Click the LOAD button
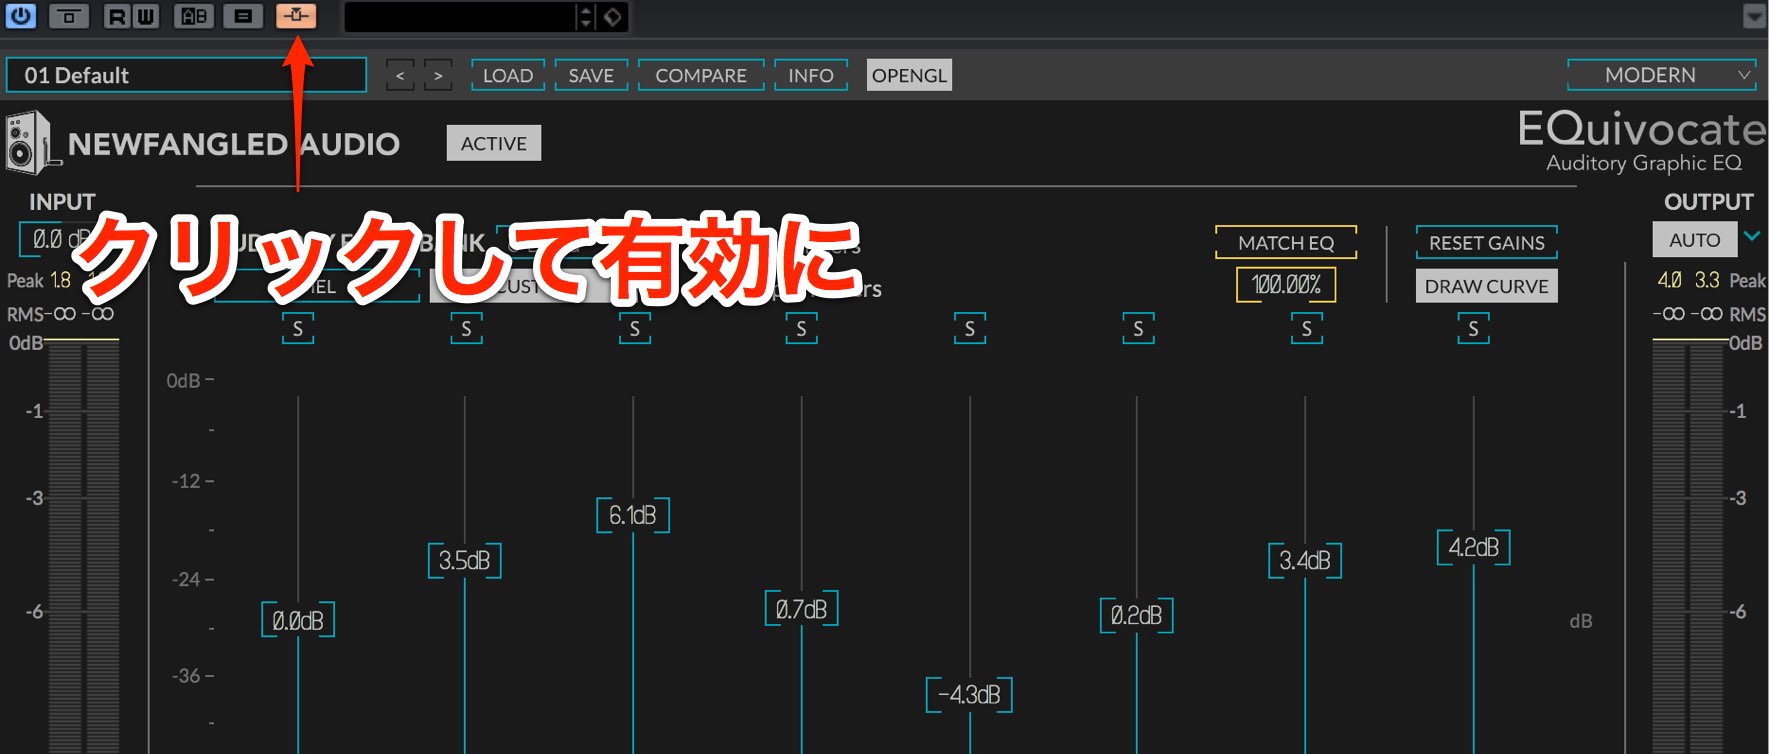This screenshot has width=1770, height=754. pyautogui.click(x=508, y=76)
